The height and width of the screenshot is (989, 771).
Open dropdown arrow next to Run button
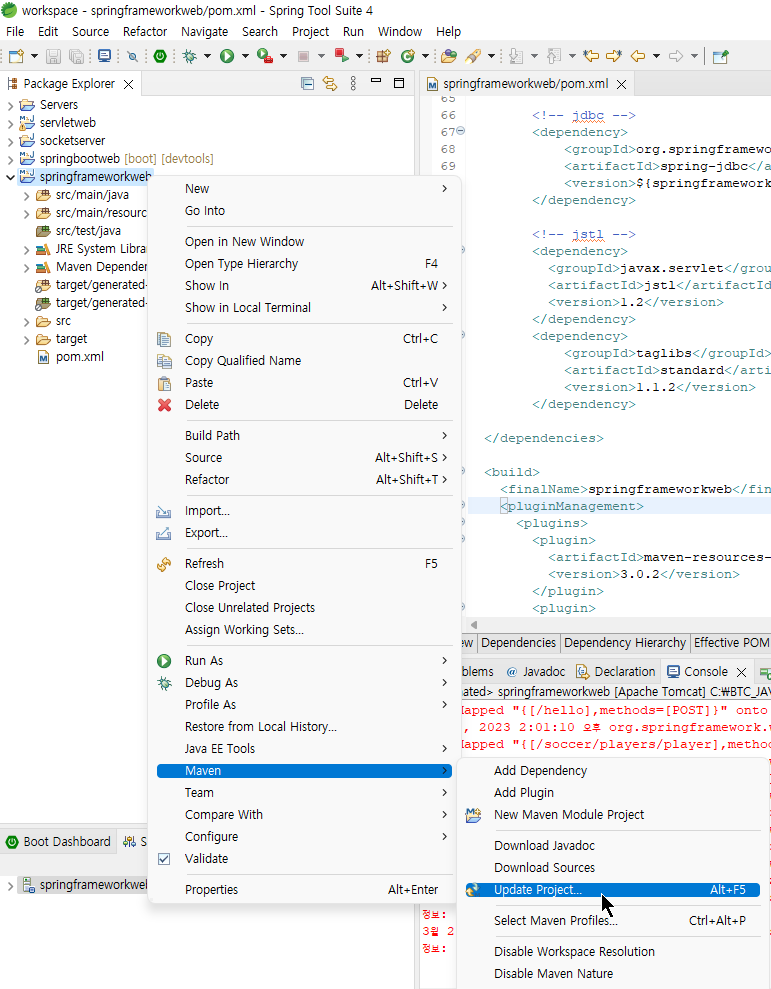coord(245,56)
